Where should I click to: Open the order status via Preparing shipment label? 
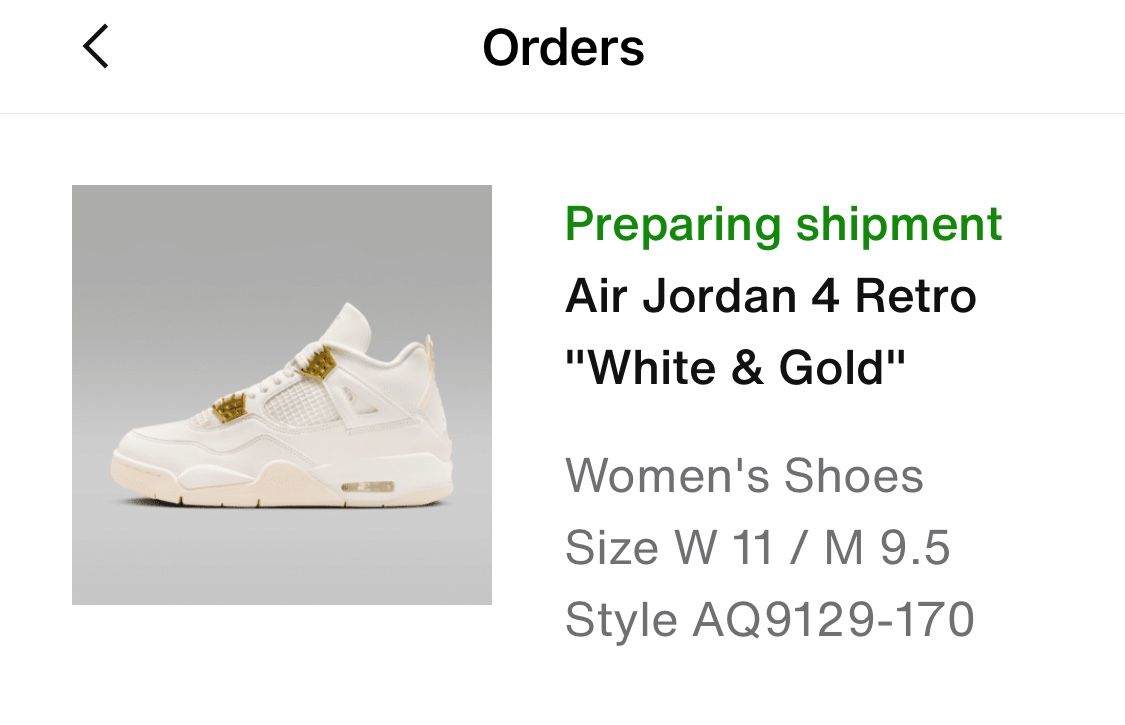point(783,223)
